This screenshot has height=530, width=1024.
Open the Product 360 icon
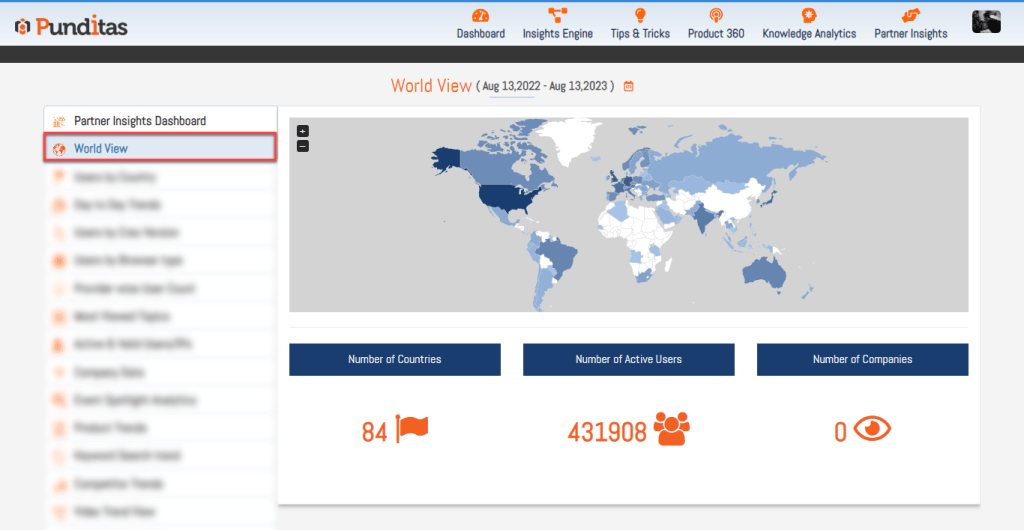(x=715, y=15)
